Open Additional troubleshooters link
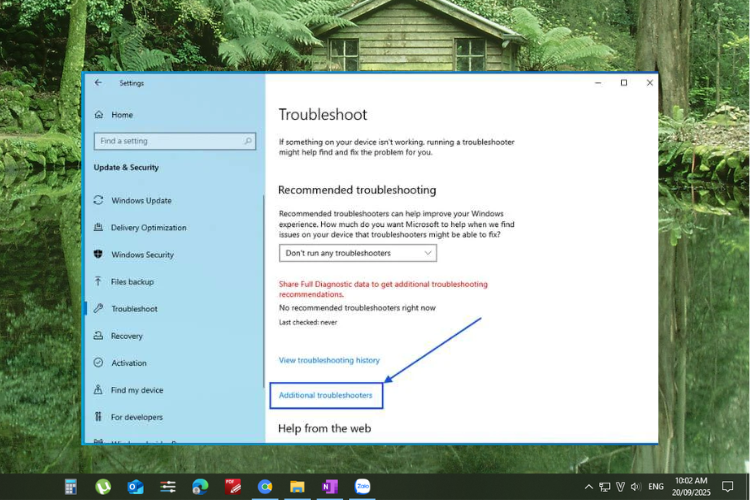This screenshot has height=500, width=750. coord(325,395)
